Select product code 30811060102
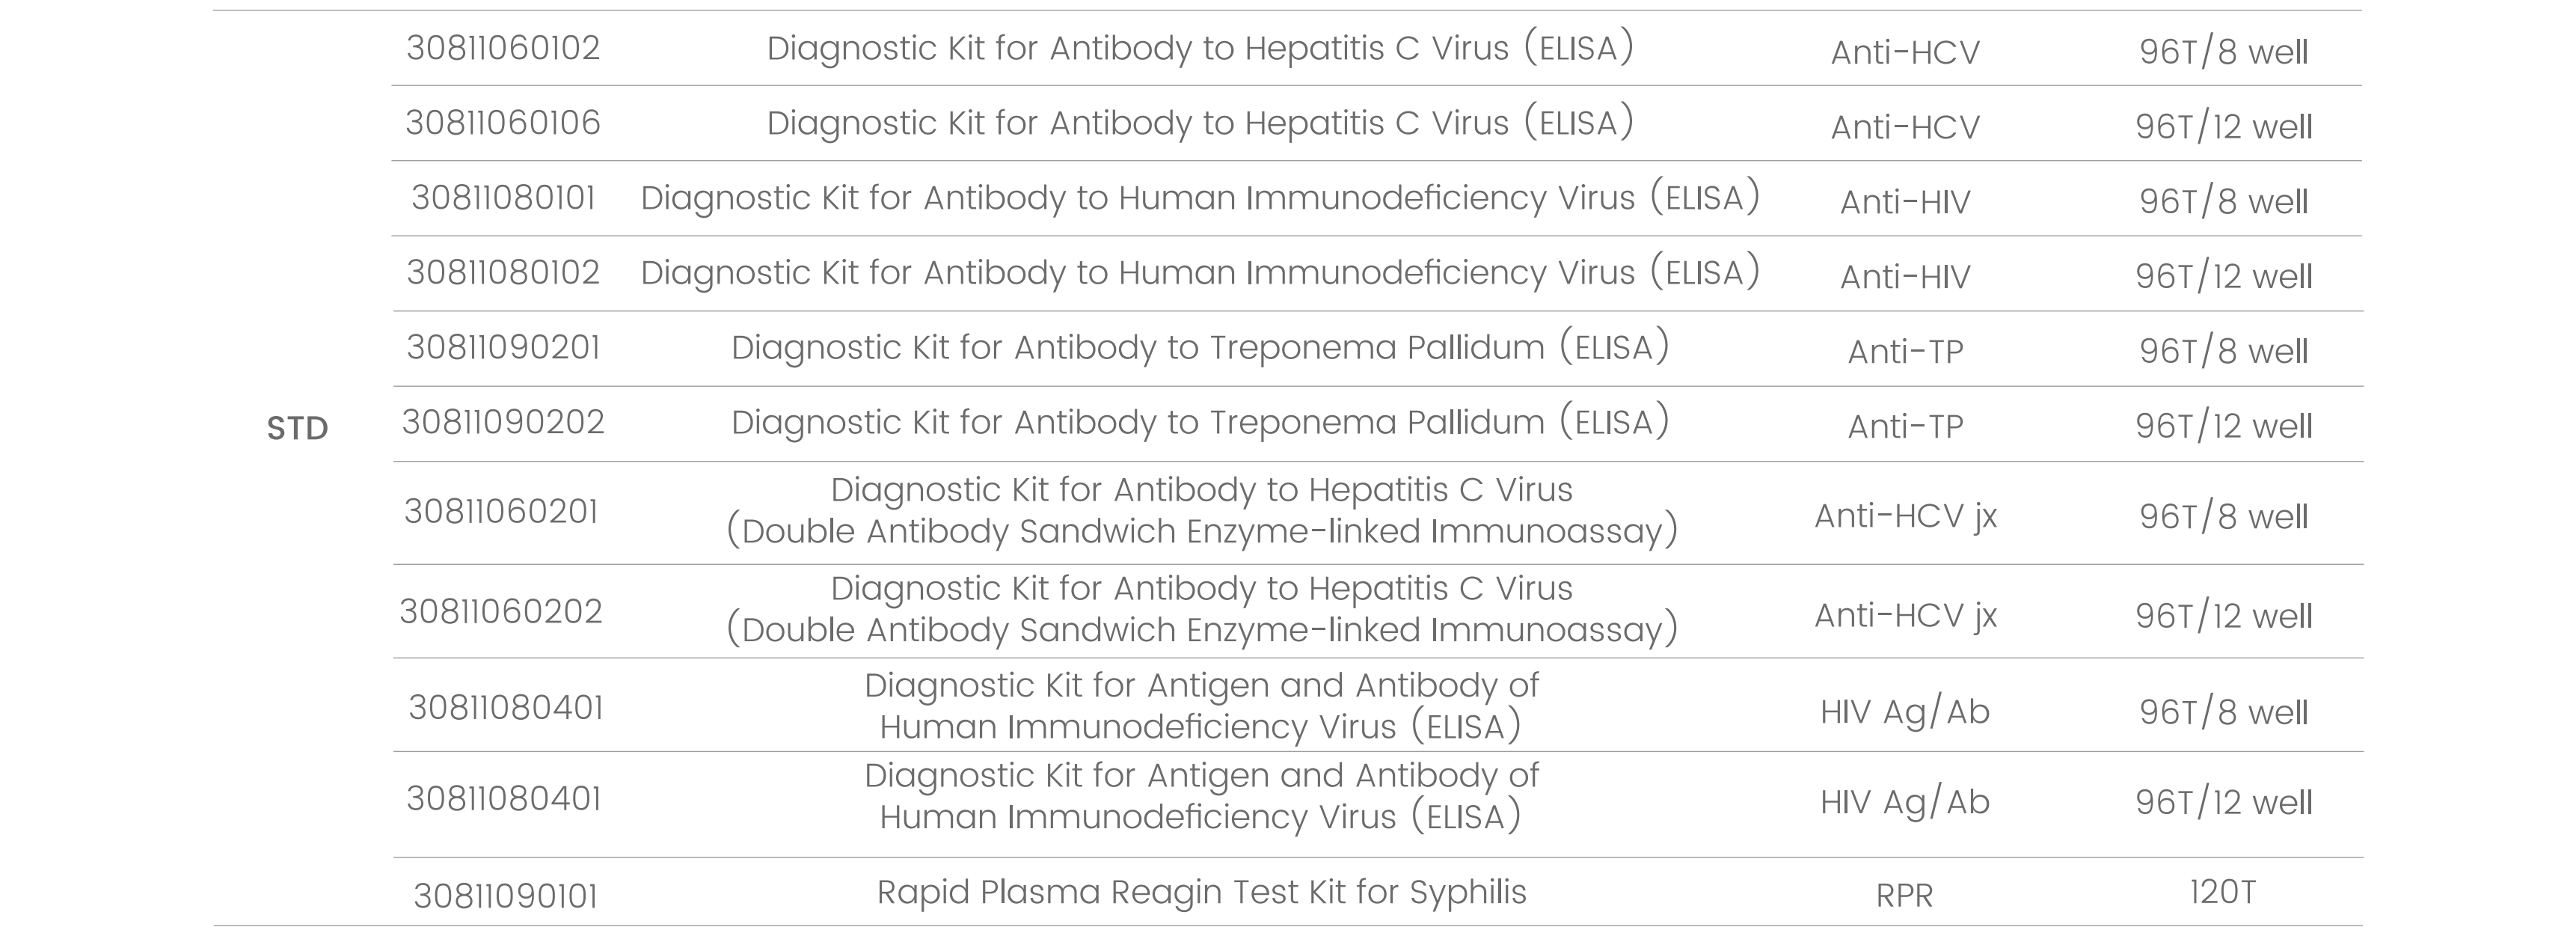The width and height of the screenshot is (2576, 933). coord(503,48)
